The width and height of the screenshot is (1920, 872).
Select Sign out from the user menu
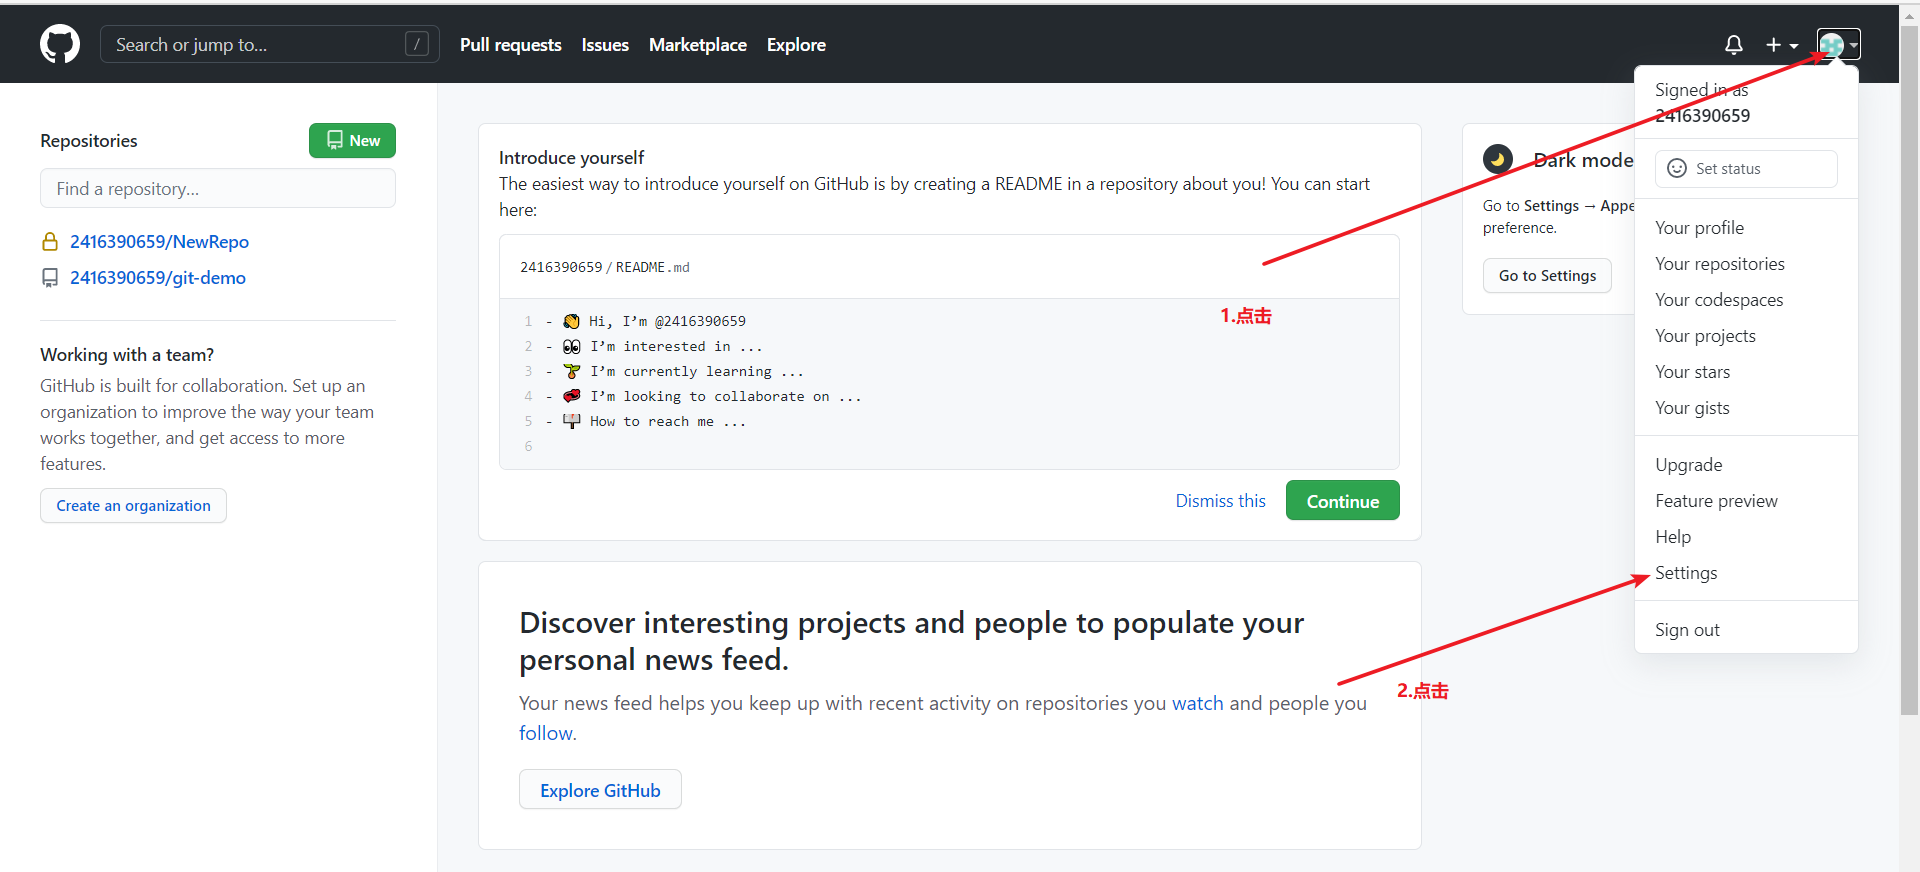pyautogui.click(x=1687, y=630)
